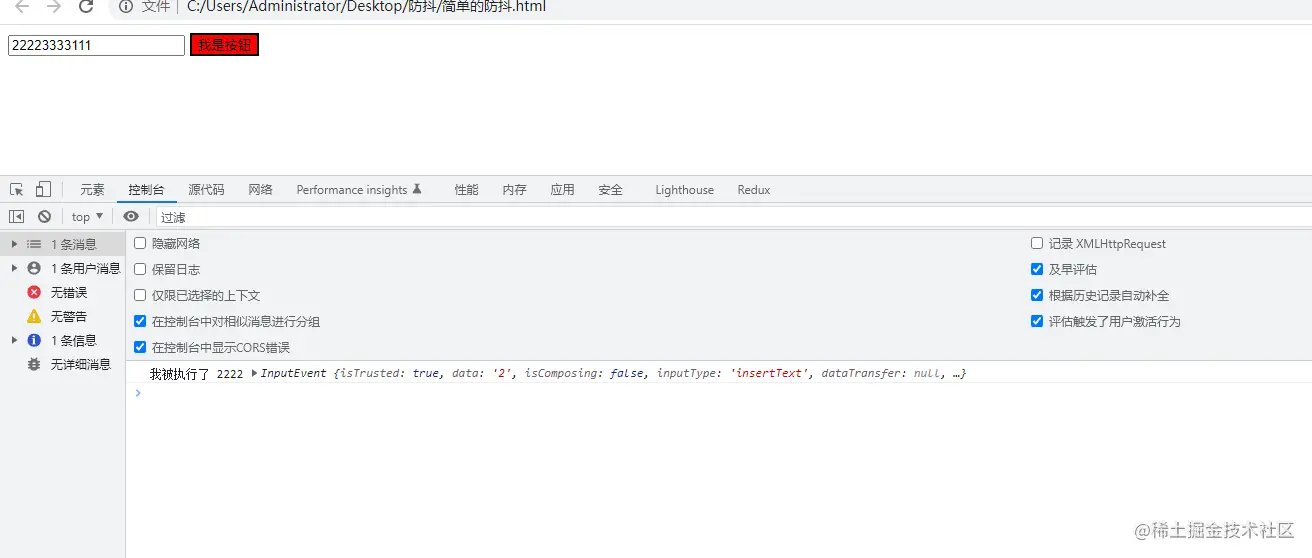Enable 记录 XMLHttpRequest checkbox
Image resolution: width=1312 pixels, height=558 pixels.
(1037, 243)
